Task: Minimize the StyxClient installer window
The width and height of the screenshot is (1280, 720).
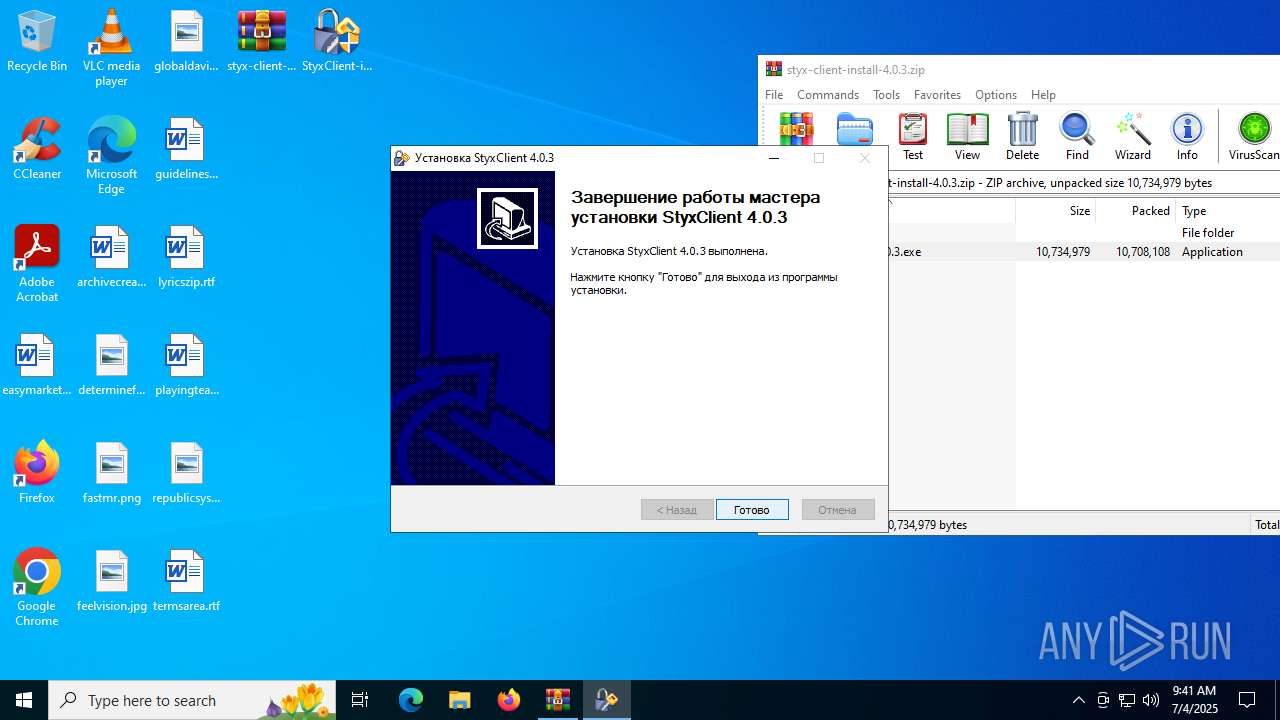Action: point(774,158)
